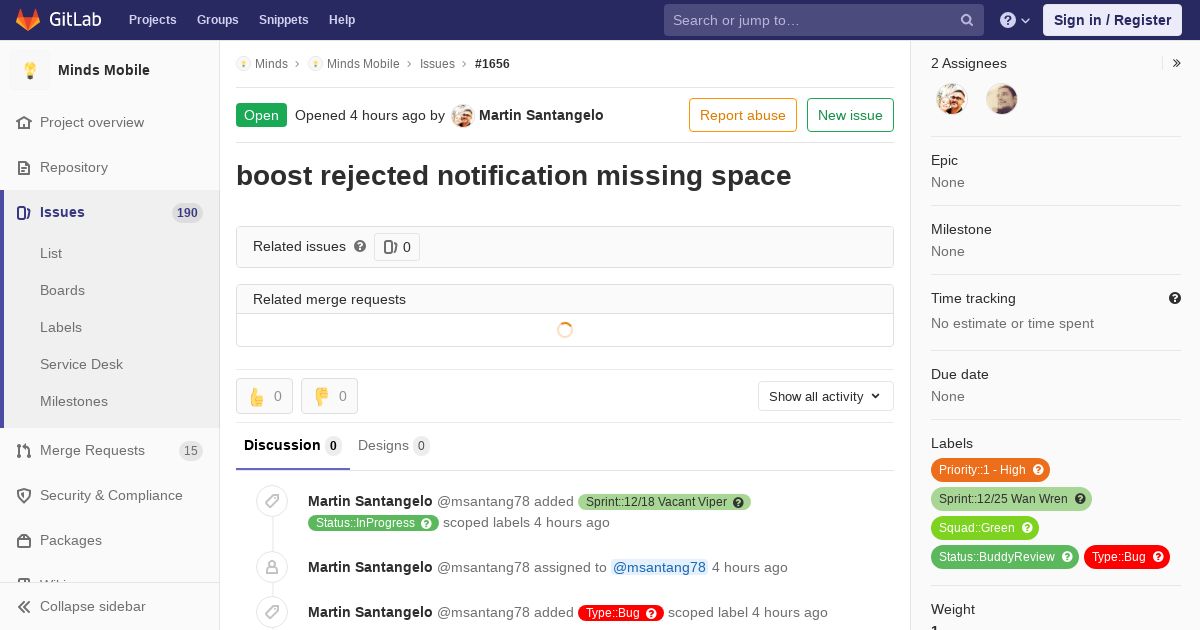Click the Merge Requests count badge 15

(x=191, y=451)
